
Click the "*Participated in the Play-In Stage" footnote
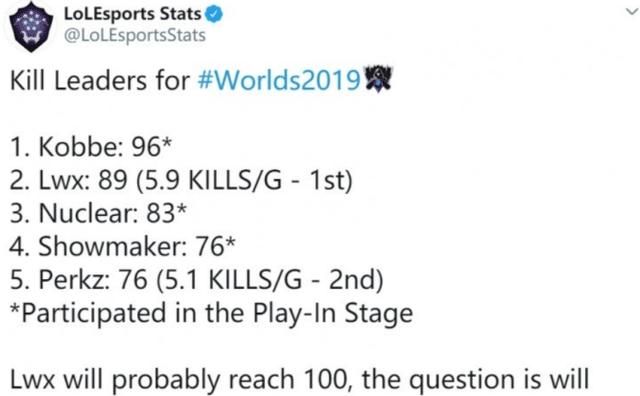[x=211, y=314]
